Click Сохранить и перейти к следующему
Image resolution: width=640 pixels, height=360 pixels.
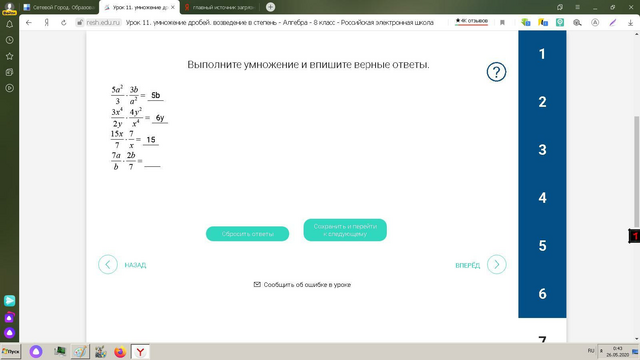click(345, 230)
